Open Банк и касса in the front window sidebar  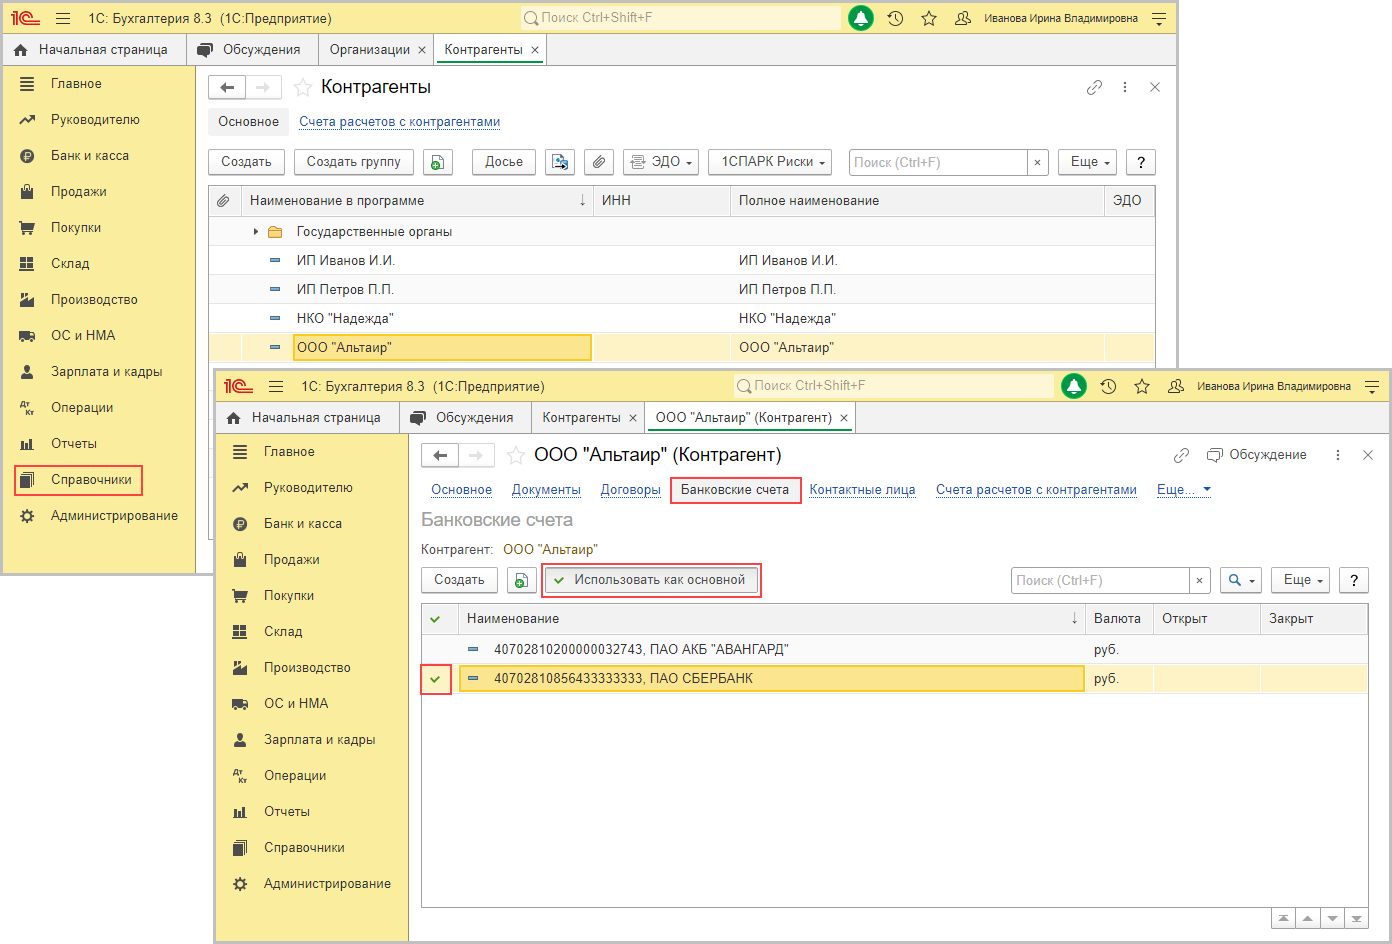302,524
